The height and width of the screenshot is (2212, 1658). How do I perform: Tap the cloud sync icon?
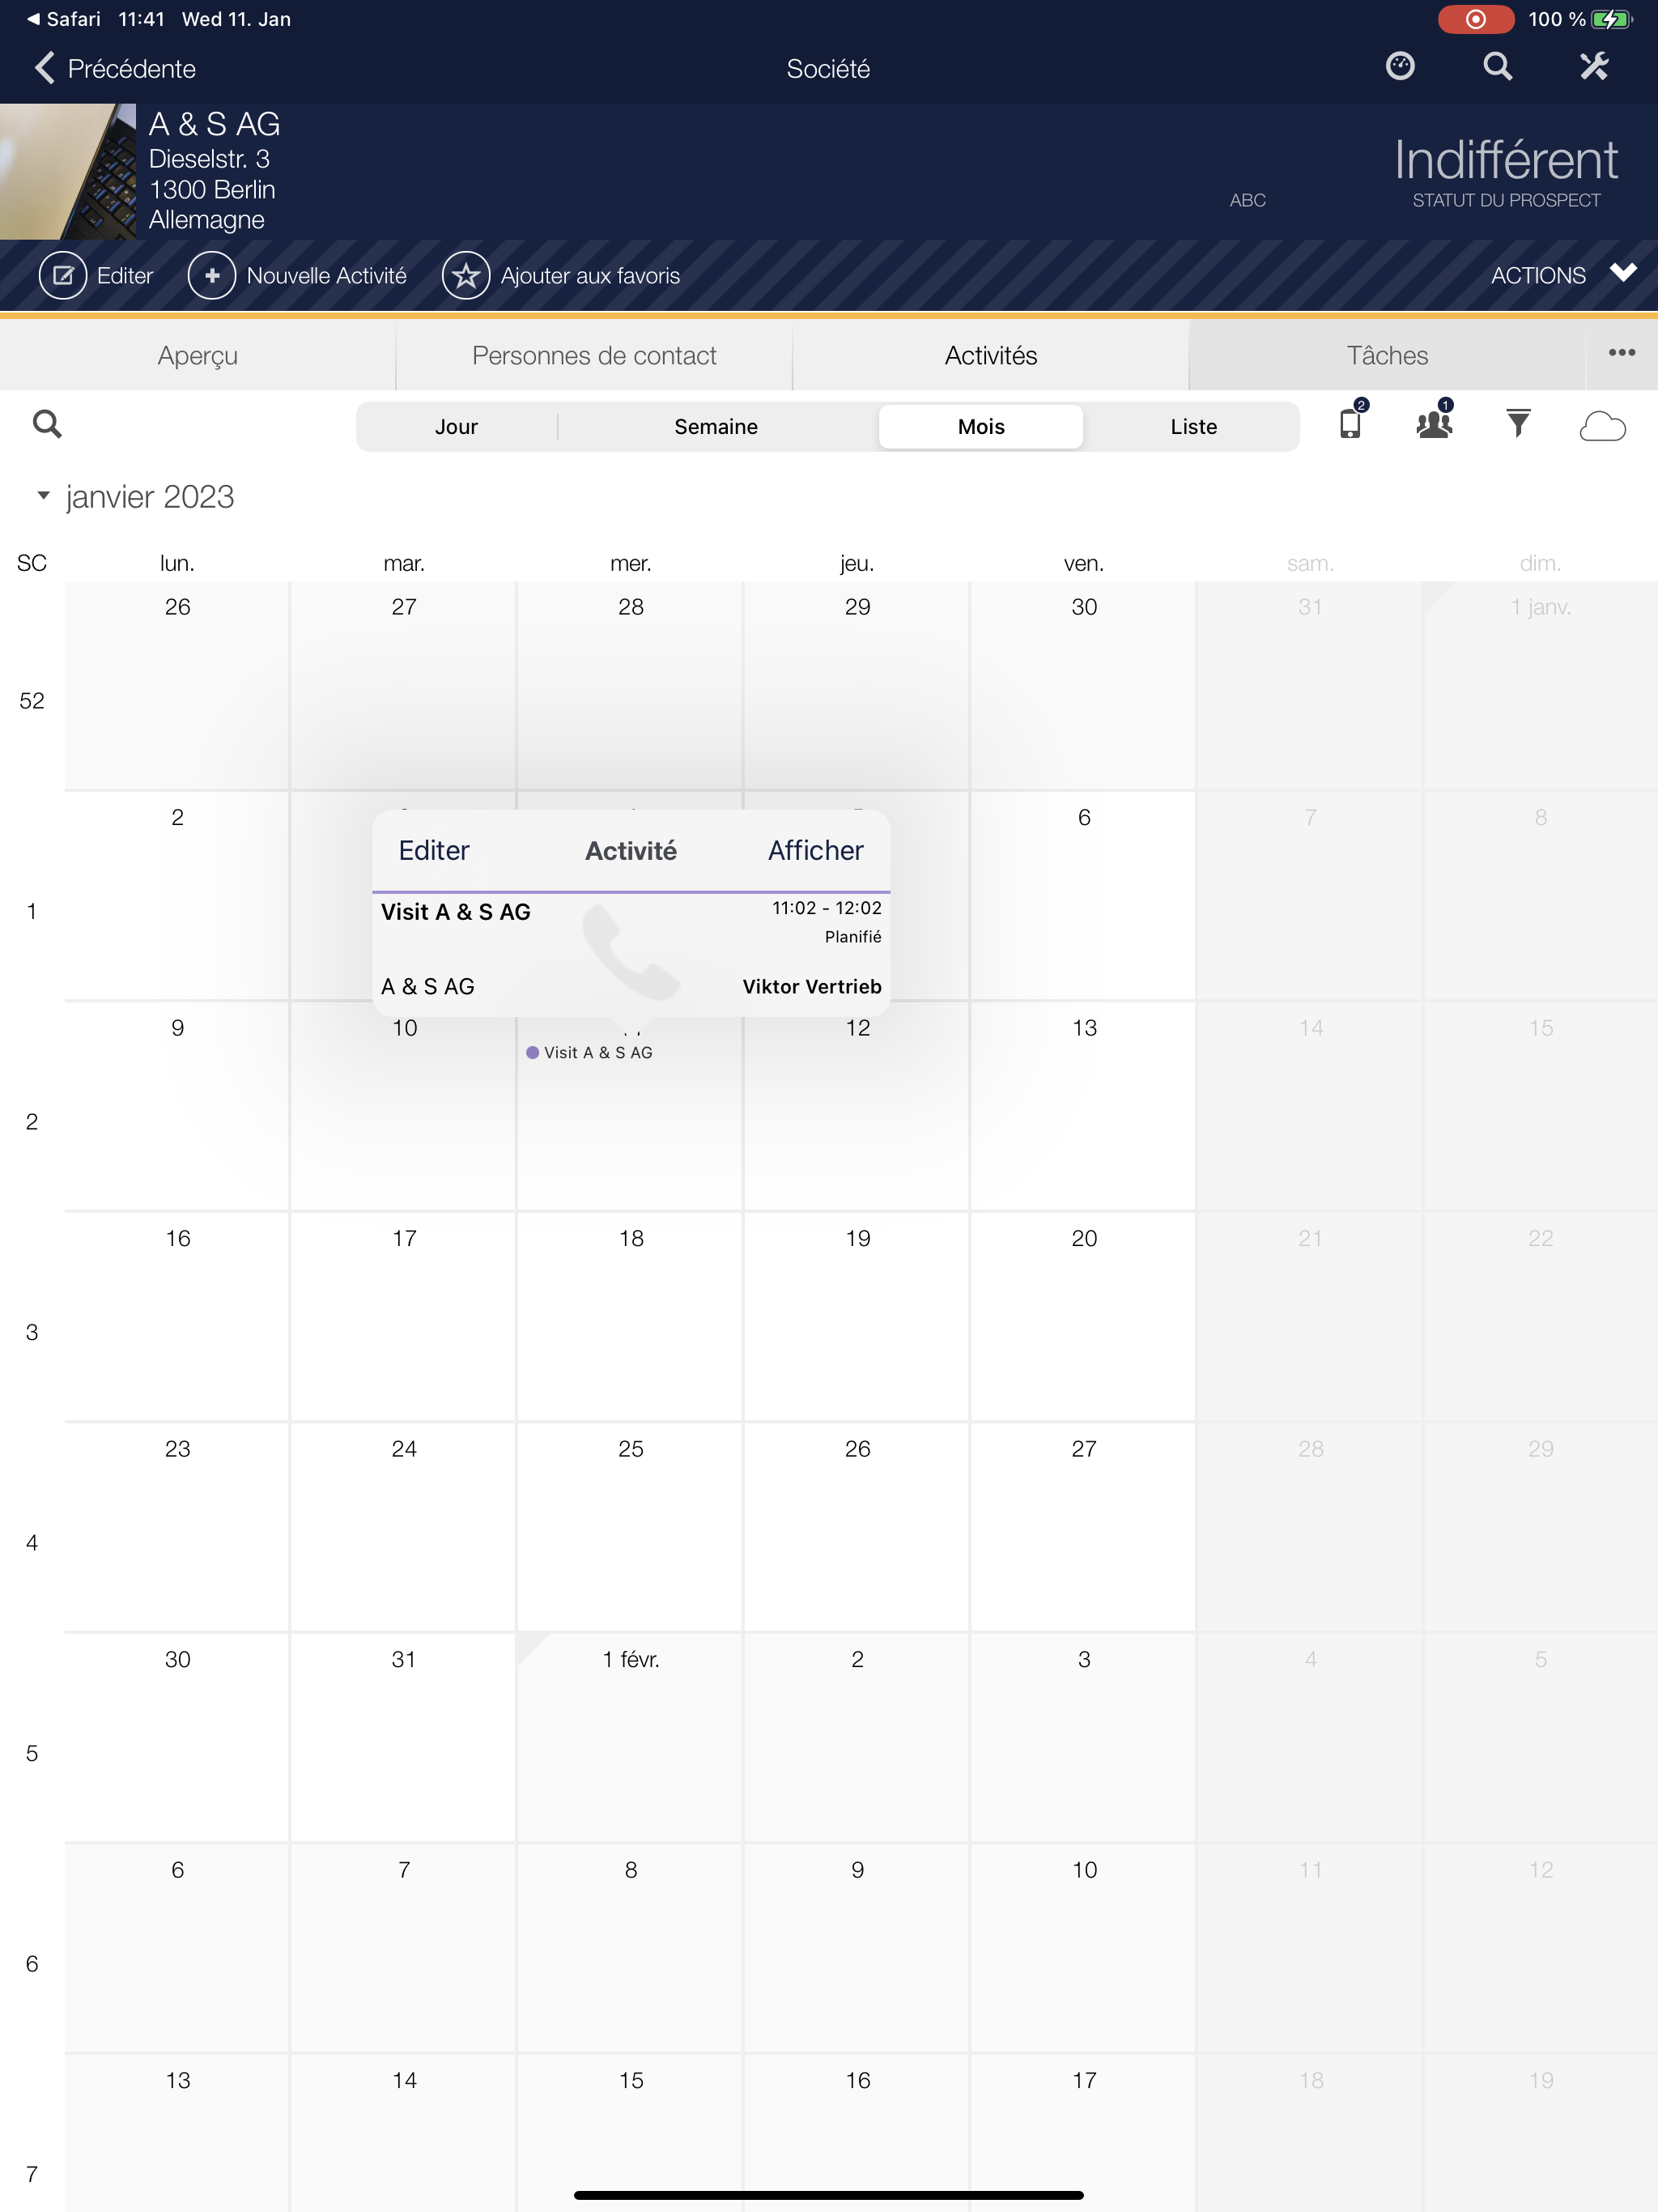1602,426
